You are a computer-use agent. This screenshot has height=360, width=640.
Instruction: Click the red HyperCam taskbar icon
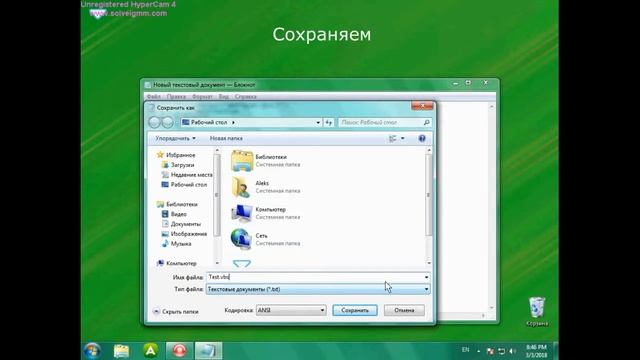tap(179, 351)
